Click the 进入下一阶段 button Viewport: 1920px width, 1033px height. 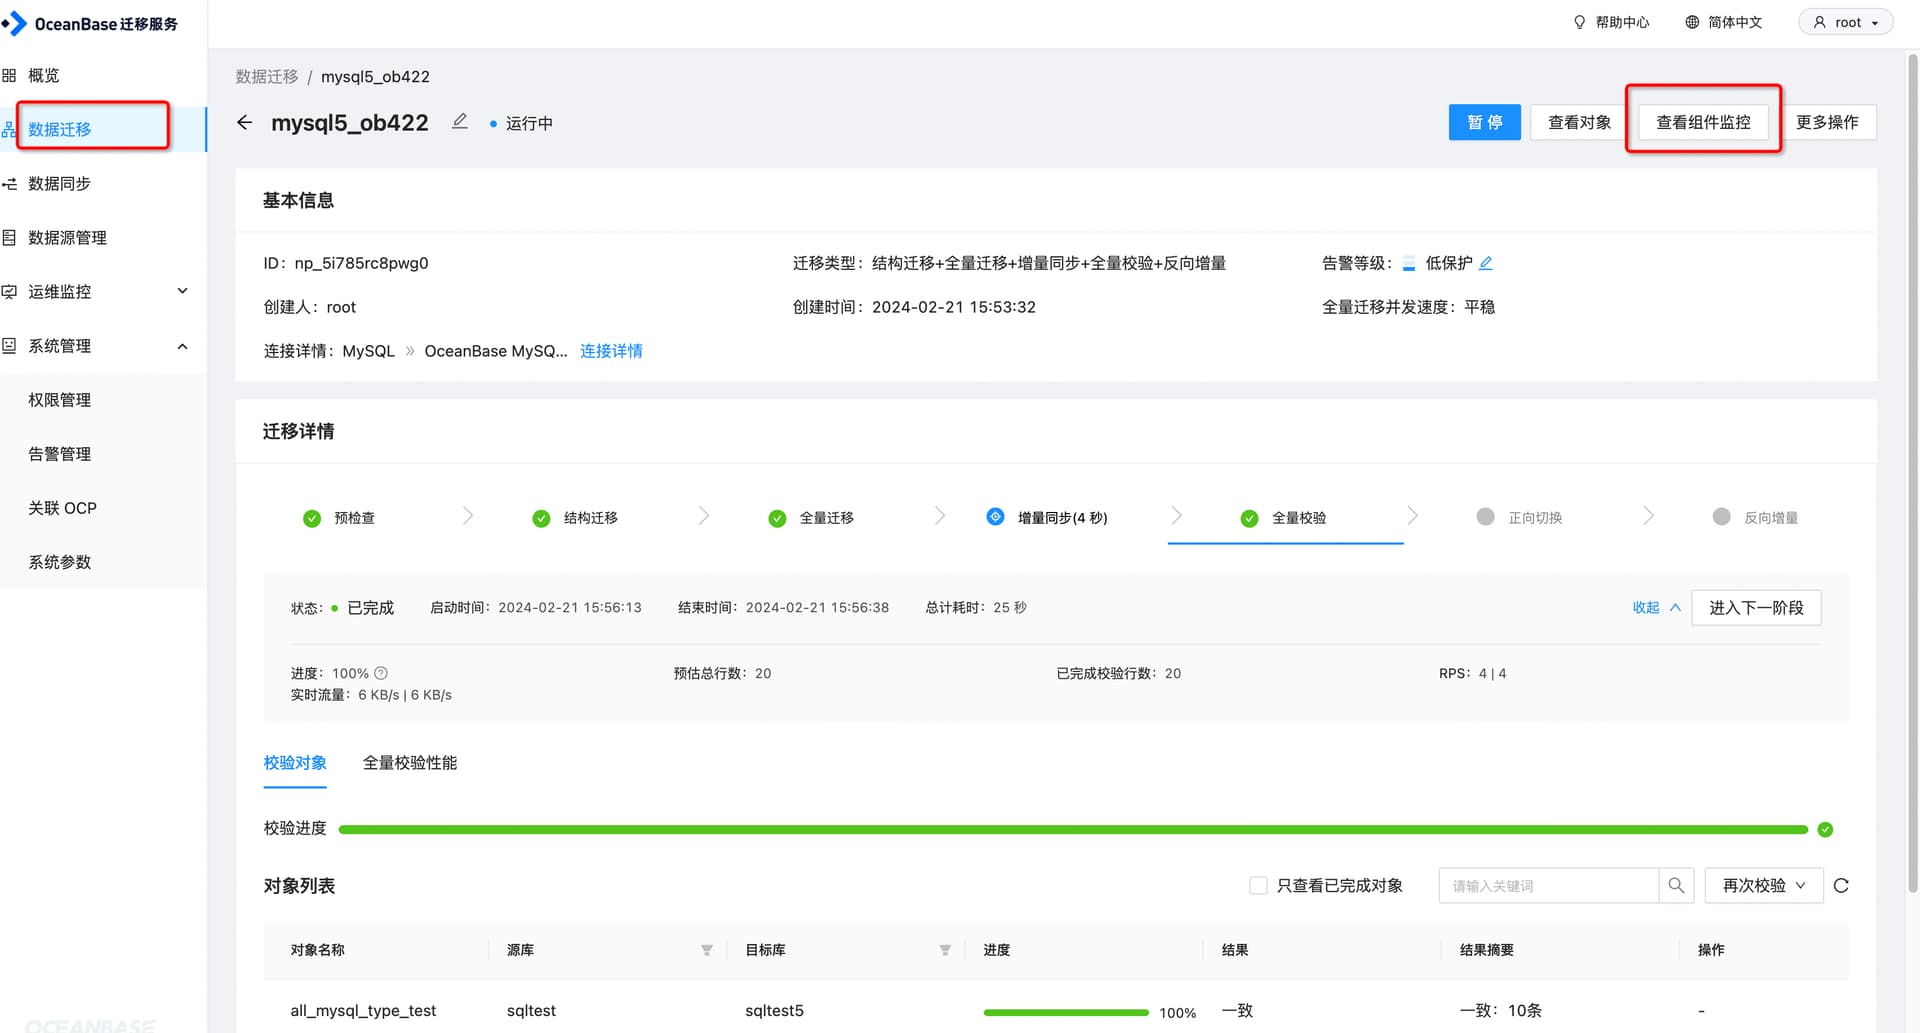[1756, 607]
